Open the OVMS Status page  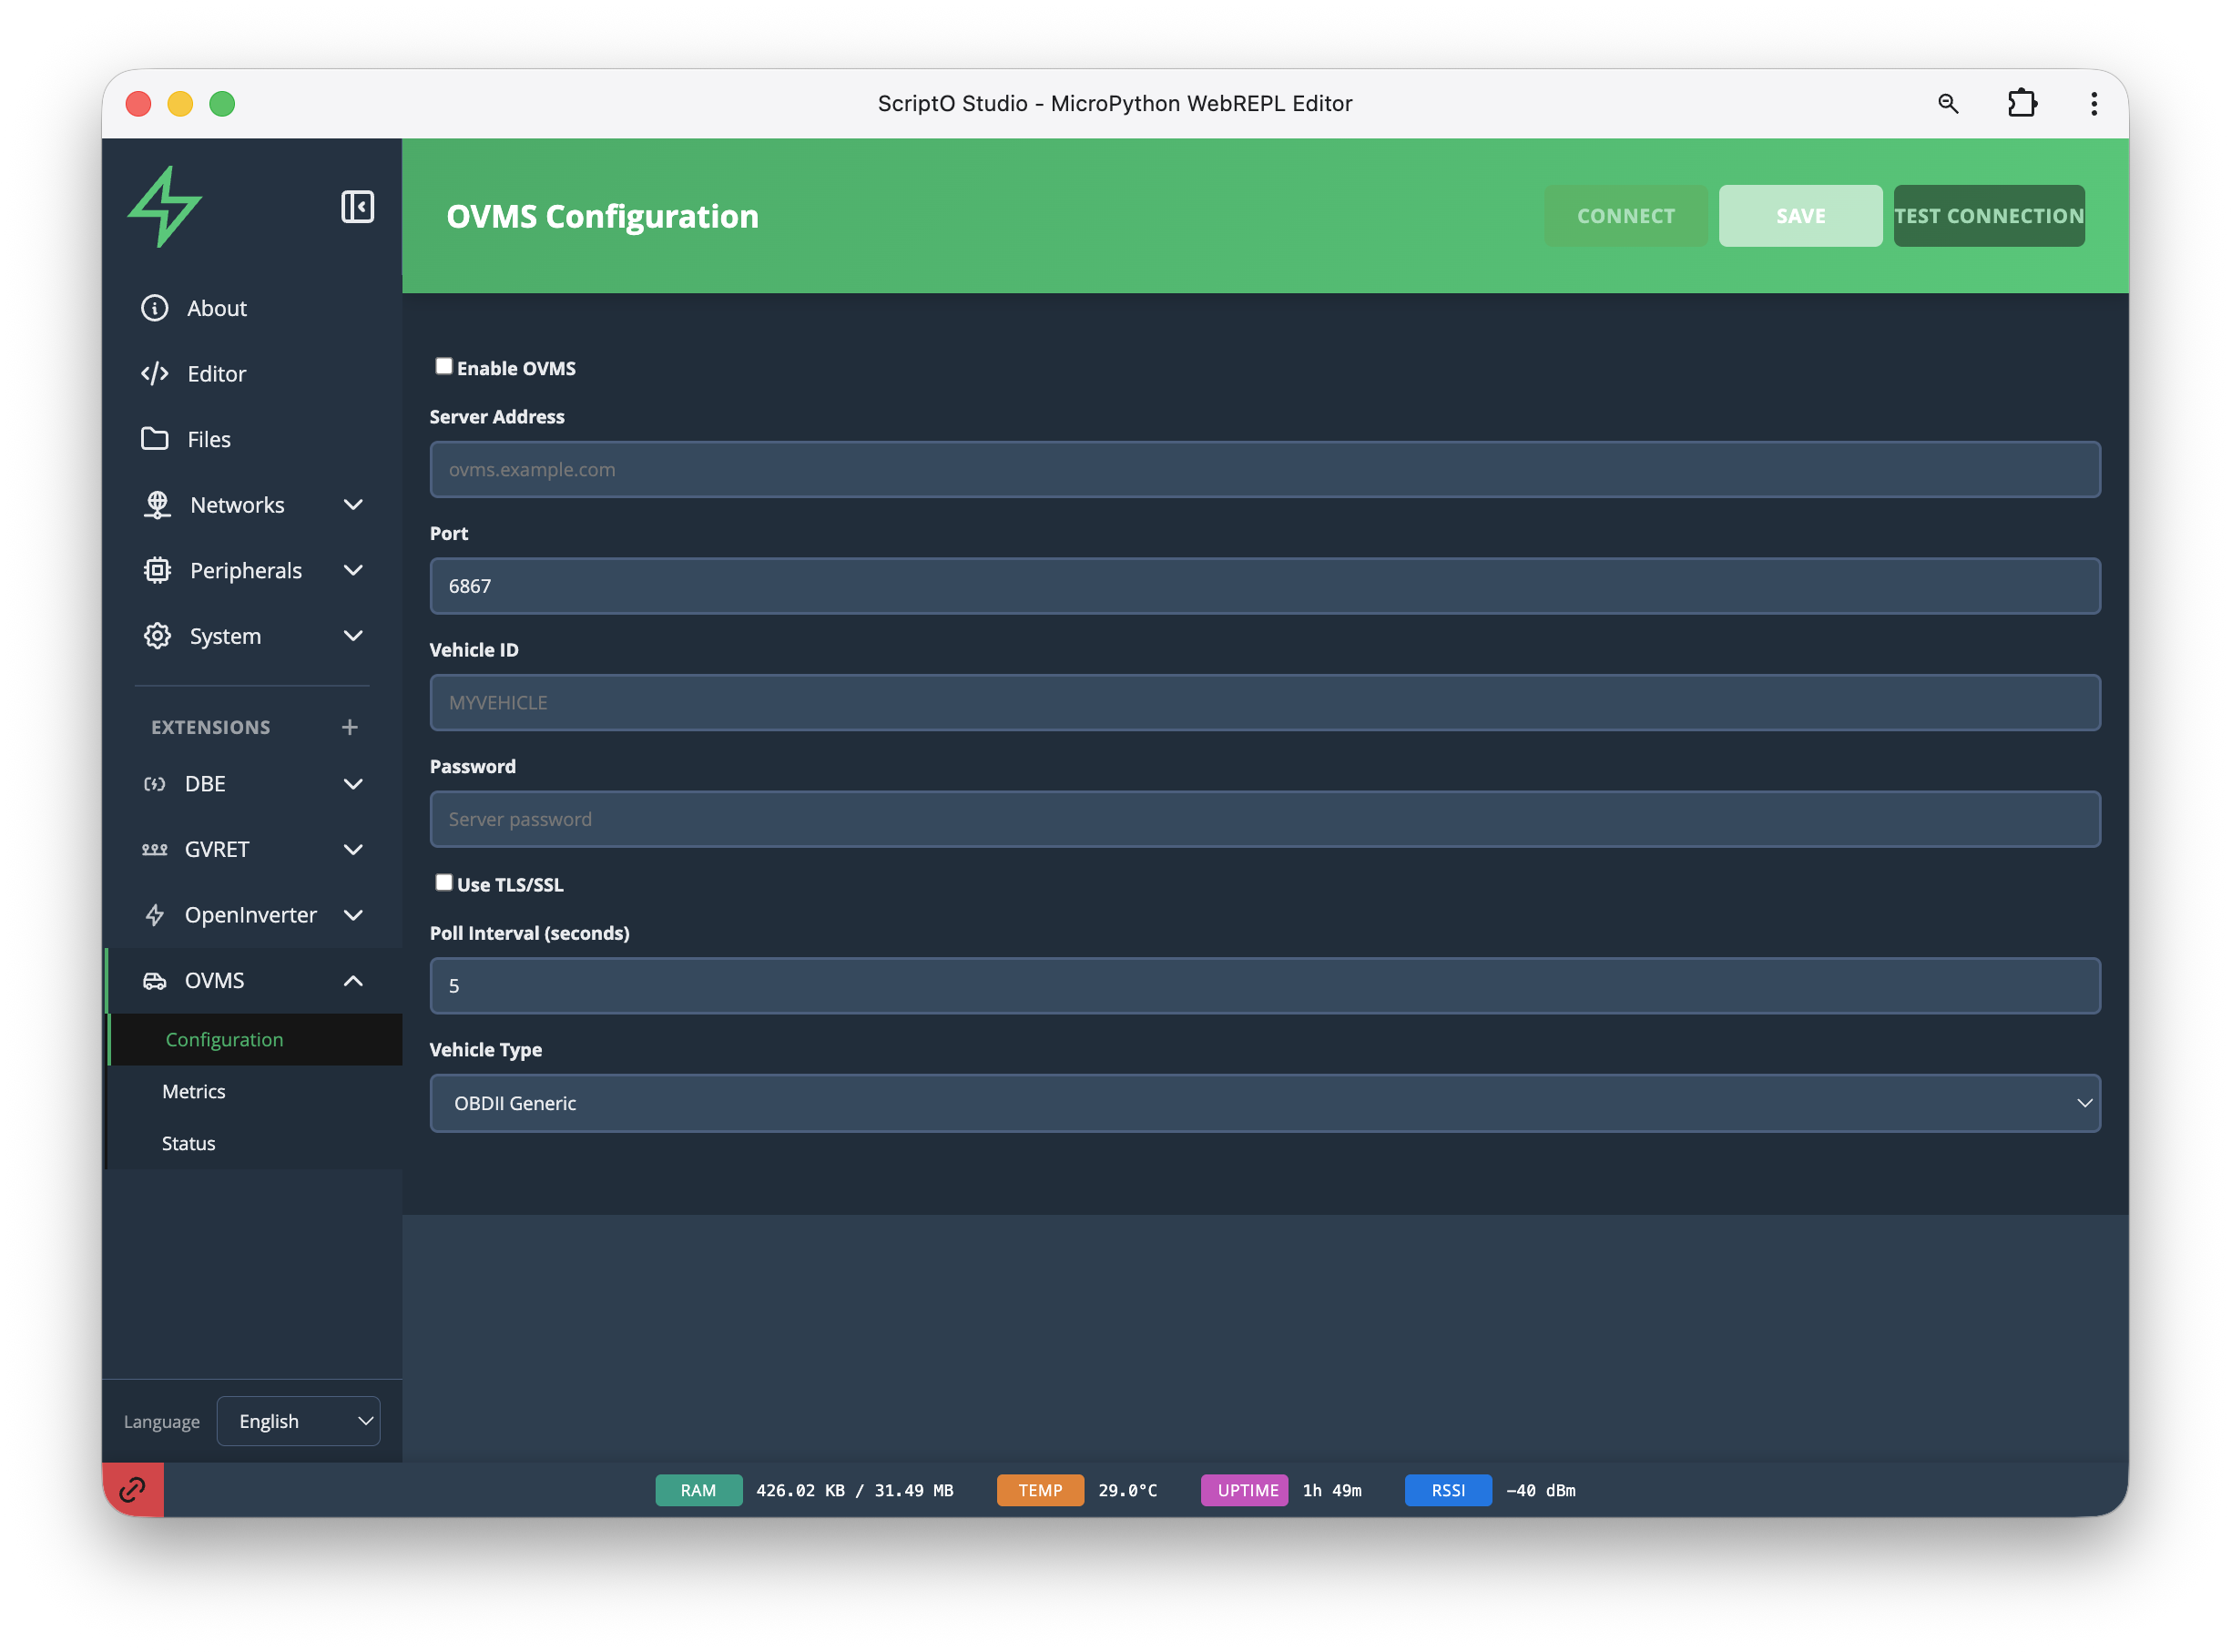point(189,1143)
